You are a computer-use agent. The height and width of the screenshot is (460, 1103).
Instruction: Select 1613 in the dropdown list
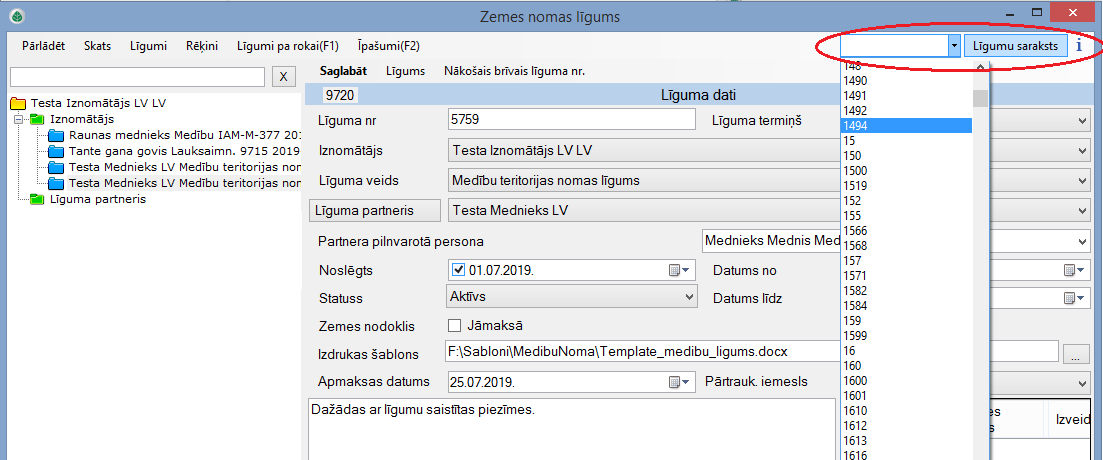pyautogui.click(x=907, y=440)
